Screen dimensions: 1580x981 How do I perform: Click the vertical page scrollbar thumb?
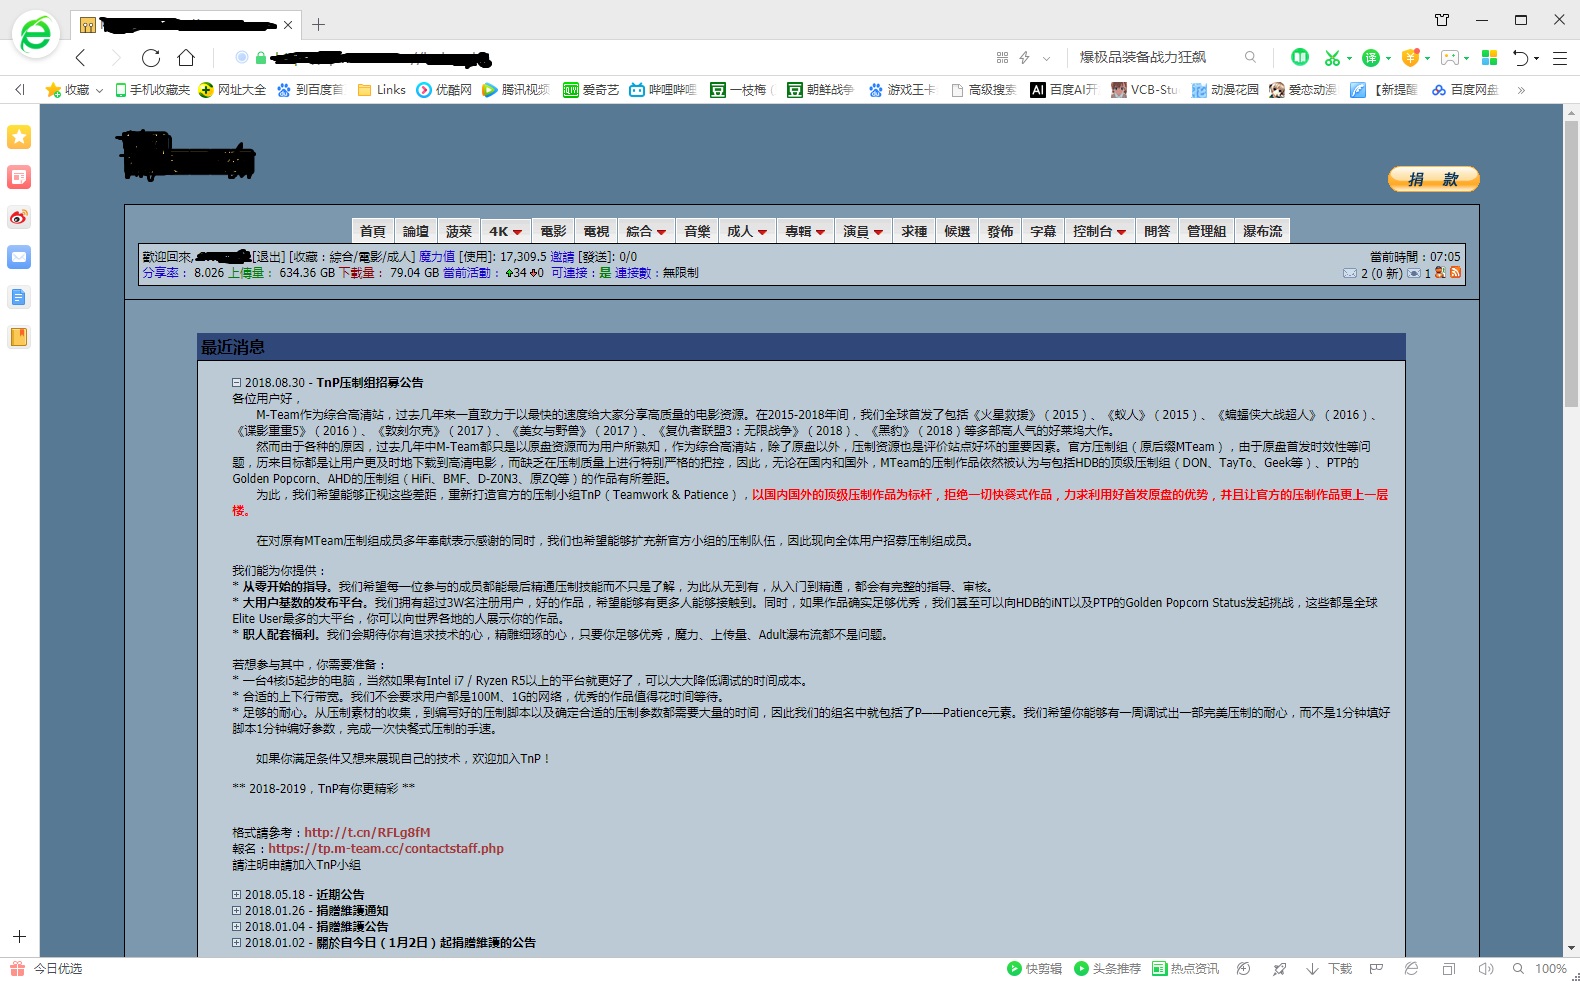click(1571, 264)
